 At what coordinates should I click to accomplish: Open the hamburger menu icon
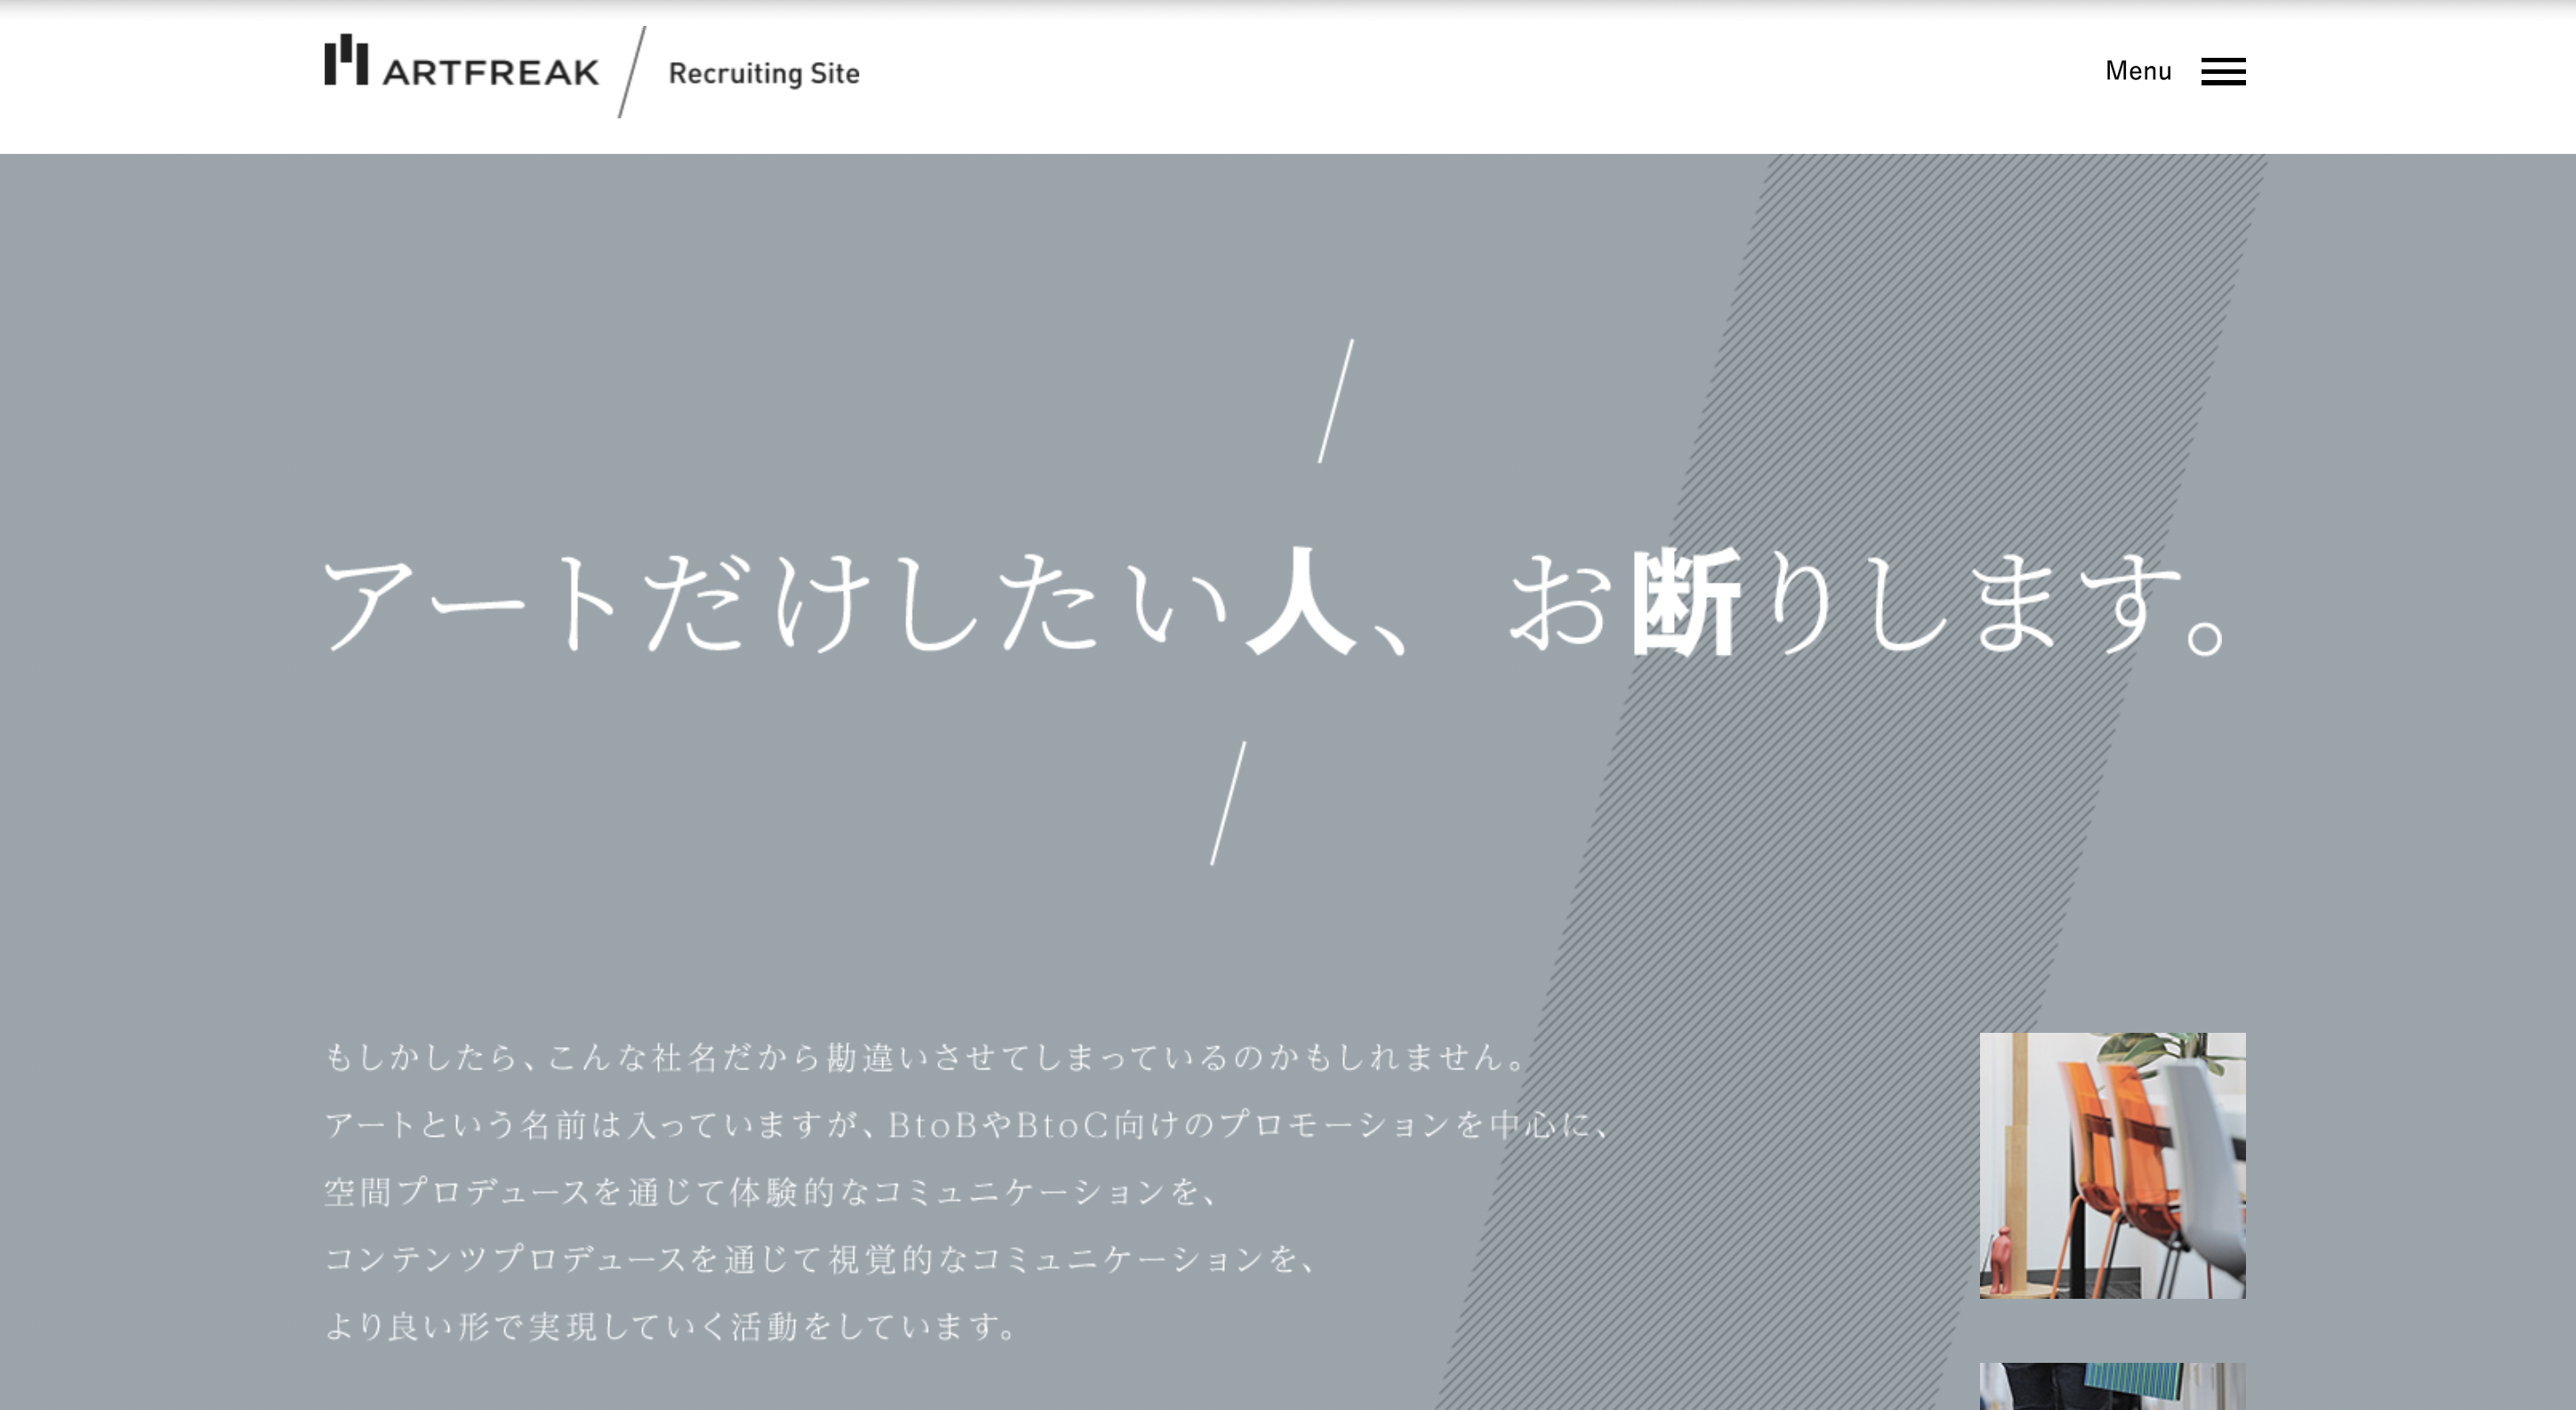(x=2222, y=72)
